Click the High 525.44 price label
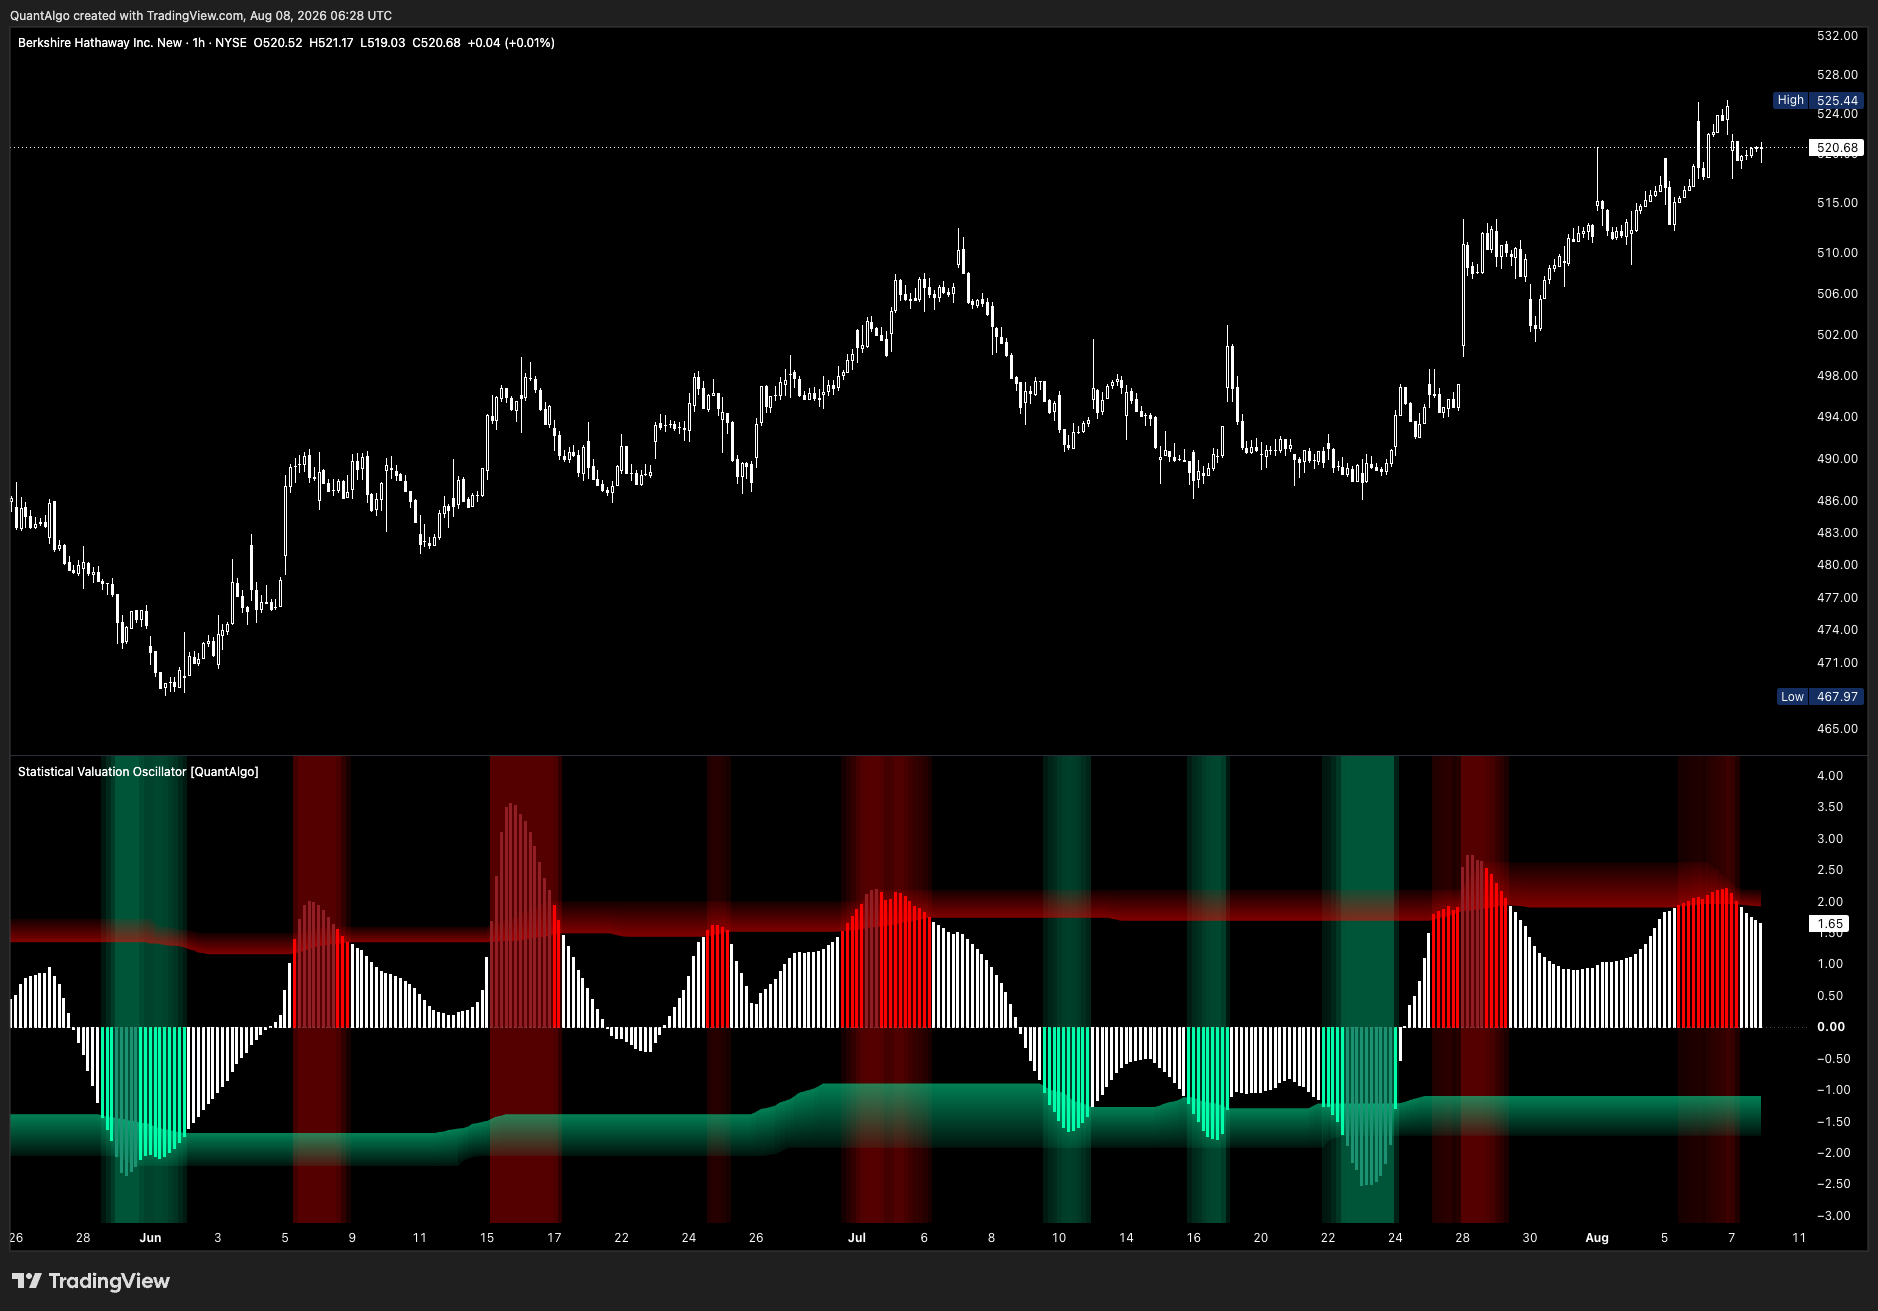The width and height of the screenshot is (1878, 1311). point(1818,100)
